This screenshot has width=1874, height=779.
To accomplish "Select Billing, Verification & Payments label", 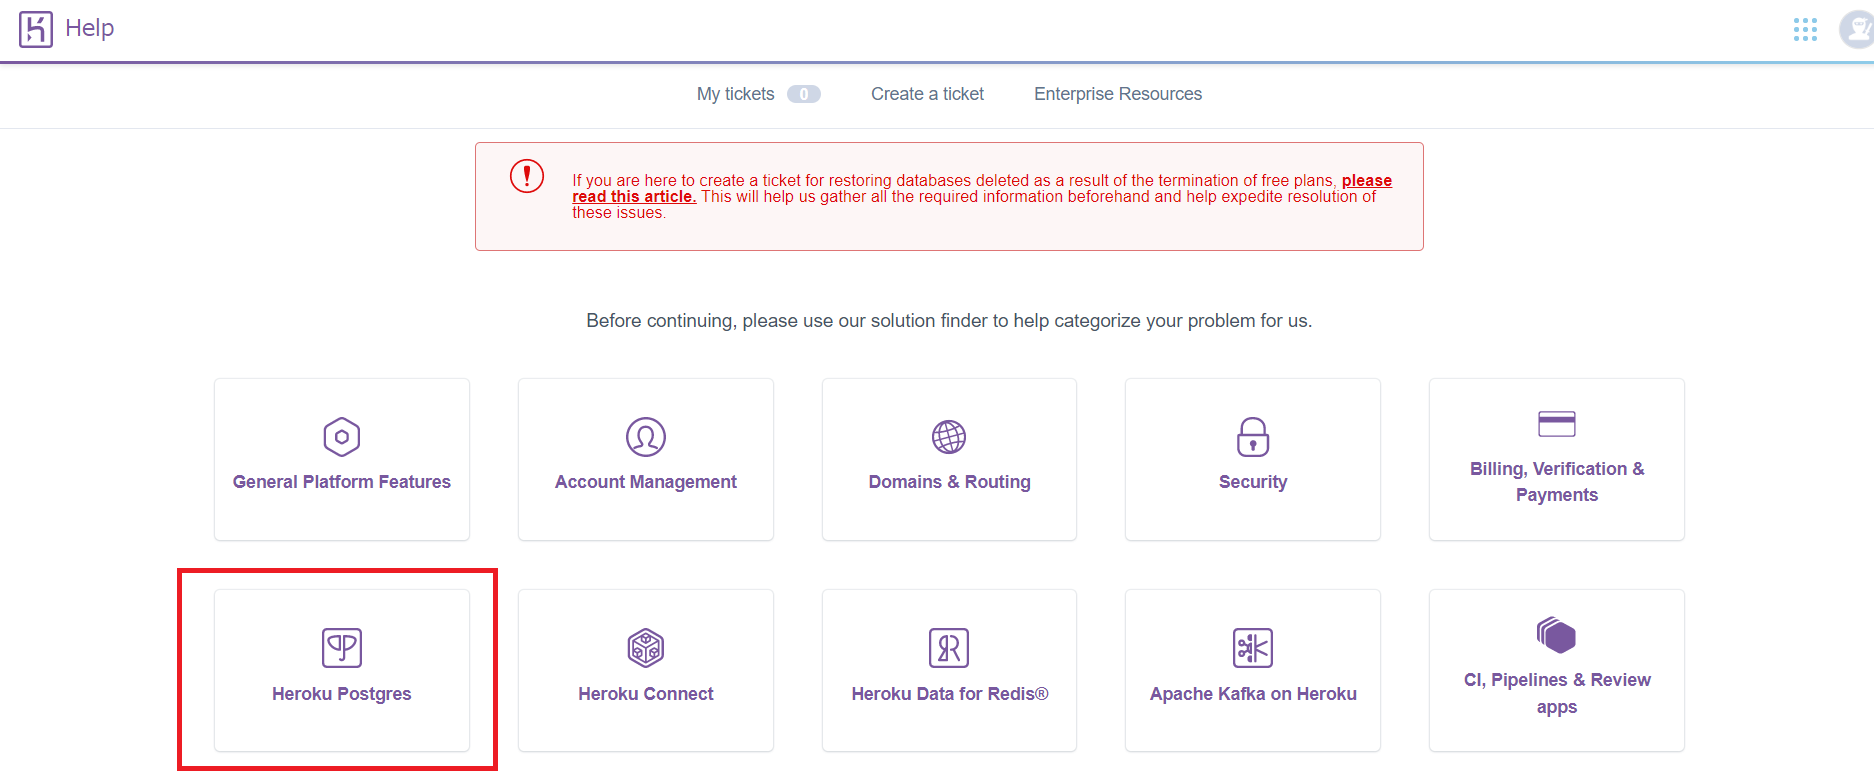I will (1557, 482).
